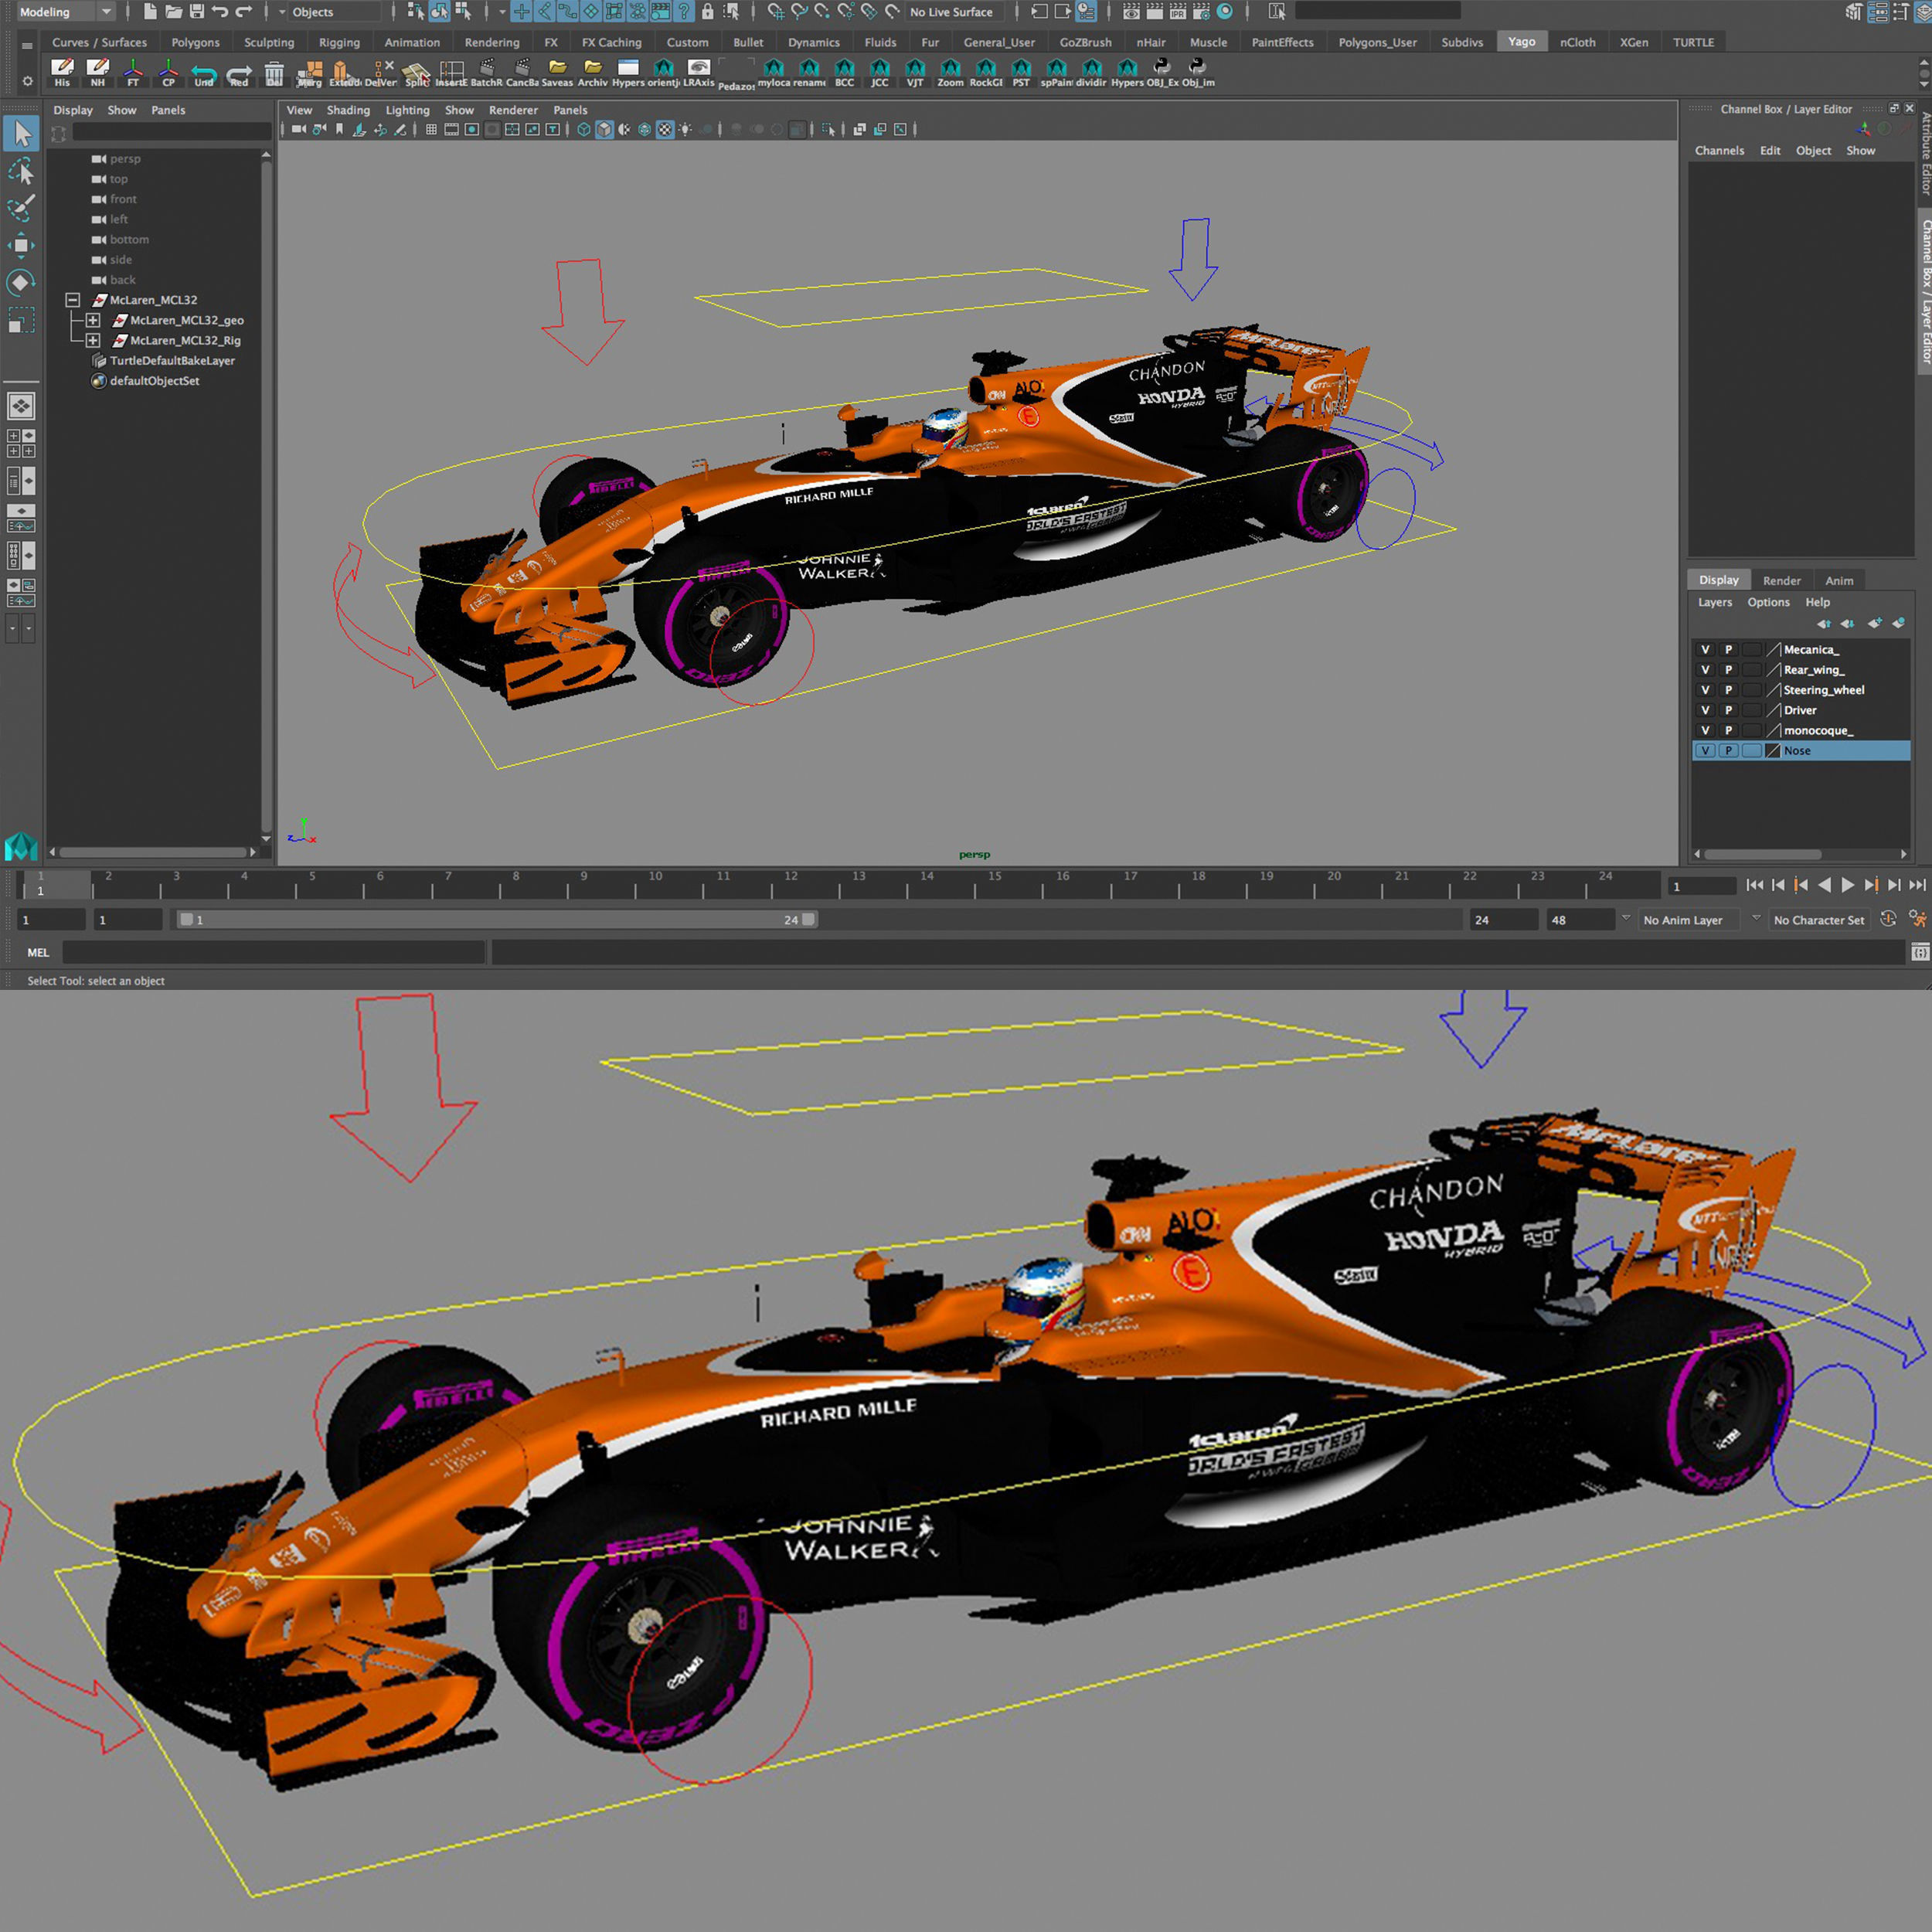
Task: Open the Modeling menu set dropdown
Action: tap(65, 12)
